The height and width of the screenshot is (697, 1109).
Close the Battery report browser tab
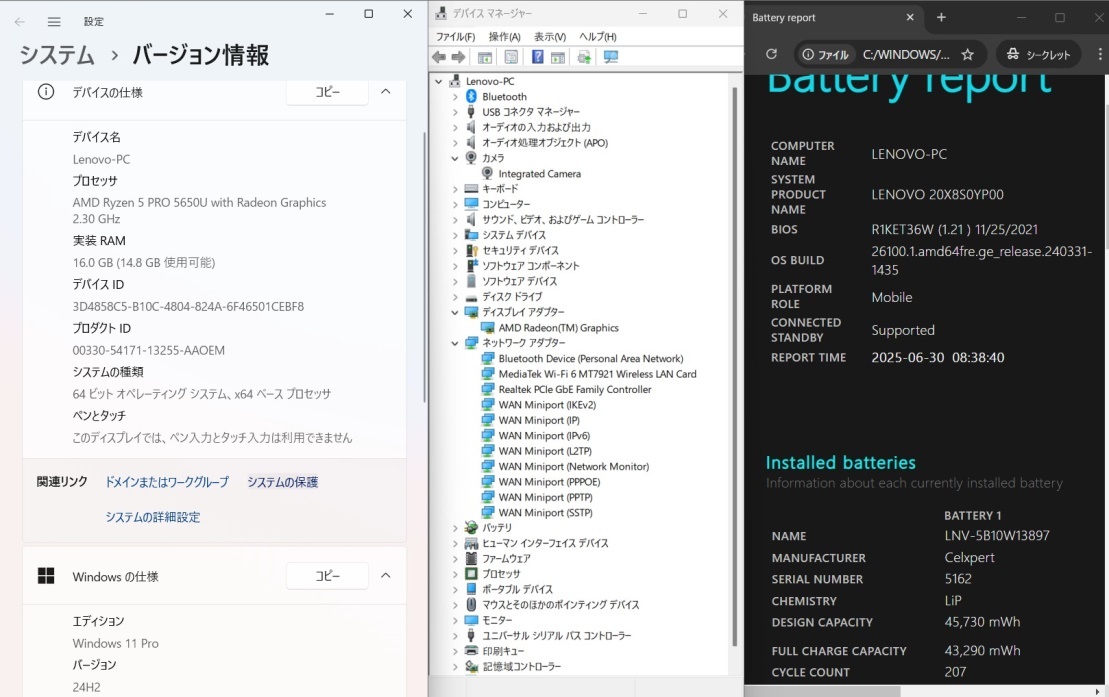(910, 18)
